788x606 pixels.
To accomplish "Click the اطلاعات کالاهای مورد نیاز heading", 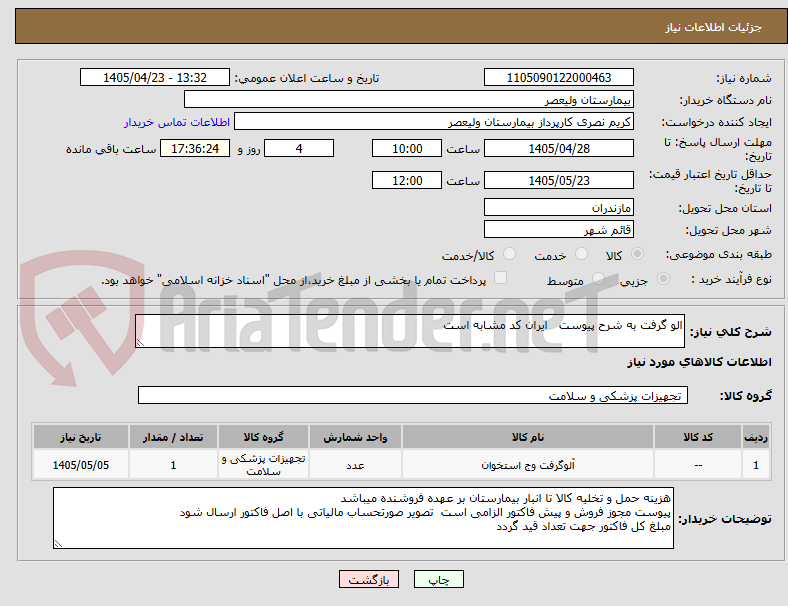I will [699, 362].
